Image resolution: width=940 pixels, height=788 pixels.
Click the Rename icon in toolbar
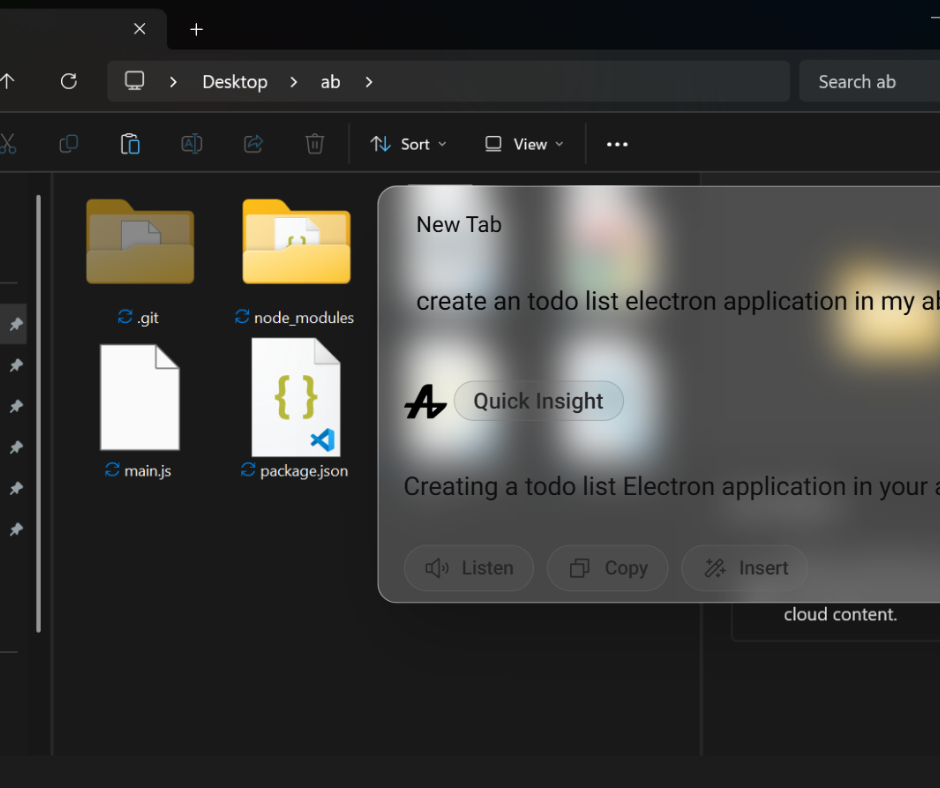pyautogui.click(x=192, y=144)
